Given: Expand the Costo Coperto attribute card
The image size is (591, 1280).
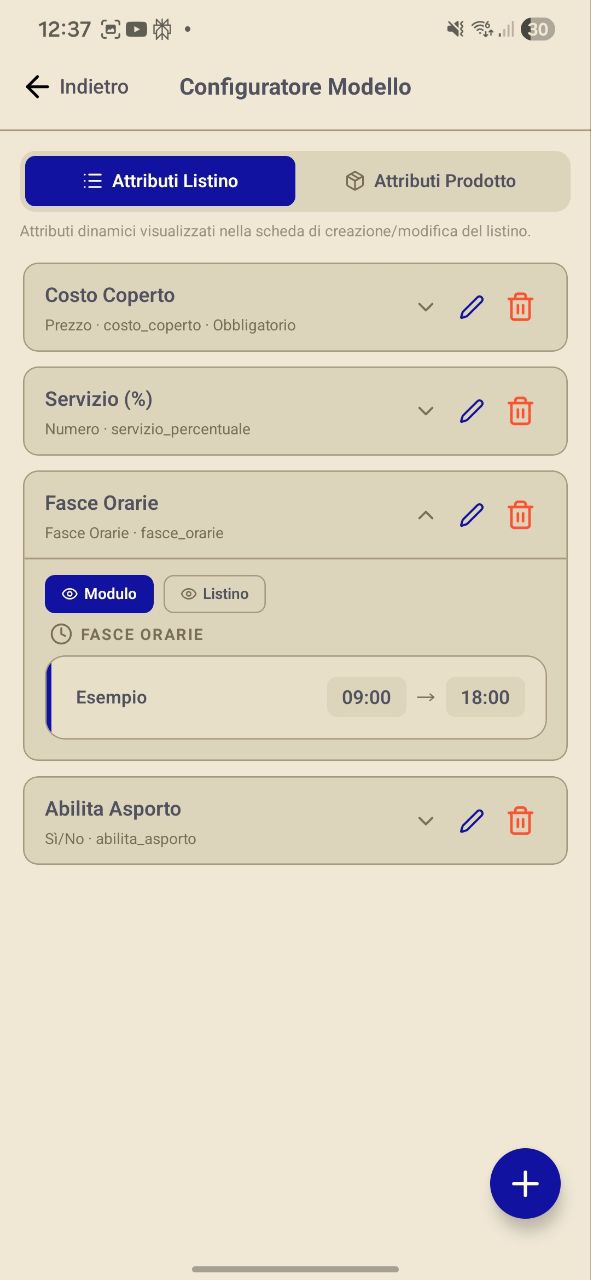Looking at the screenshot, I should pos(425,307).
